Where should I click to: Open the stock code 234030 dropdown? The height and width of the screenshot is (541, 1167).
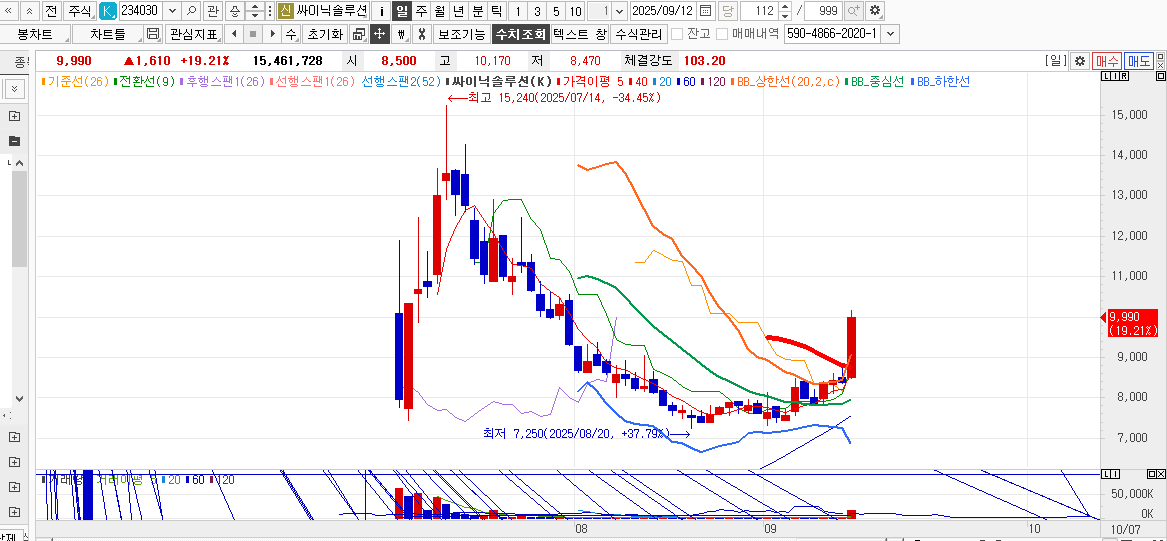pyautogui.click(x=170, y=11)
